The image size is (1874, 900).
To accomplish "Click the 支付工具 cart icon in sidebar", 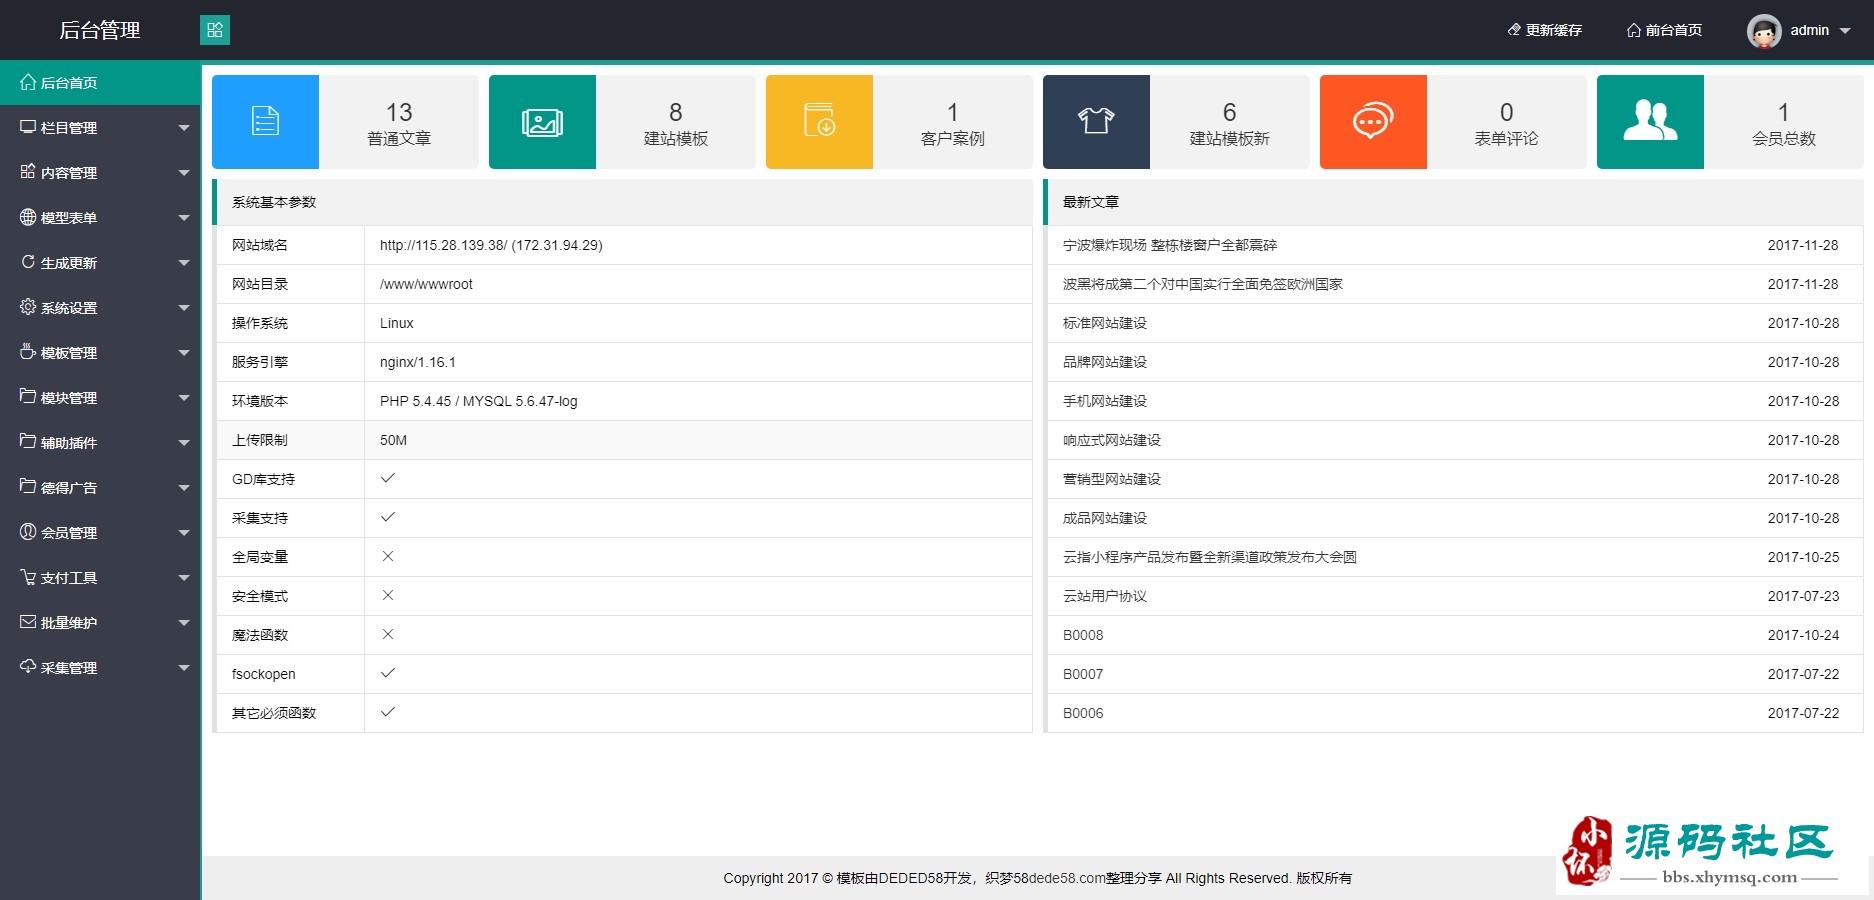I will coord(28,577).
